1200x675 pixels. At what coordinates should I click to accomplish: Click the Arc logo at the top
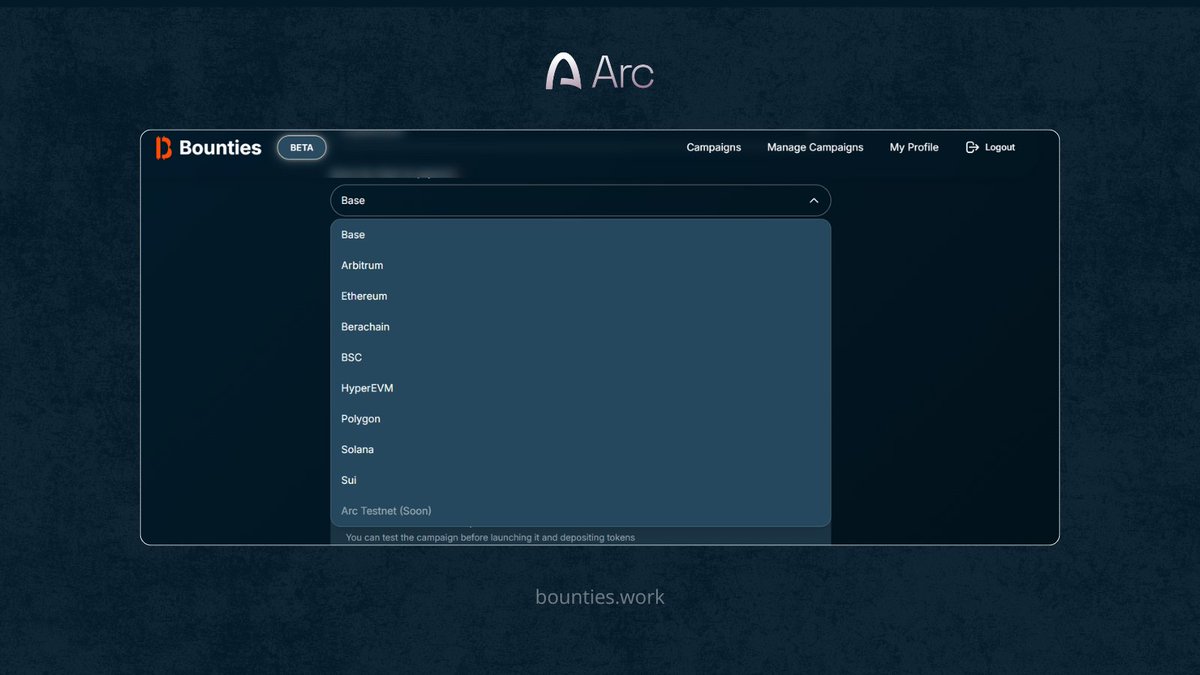[600, 71]
